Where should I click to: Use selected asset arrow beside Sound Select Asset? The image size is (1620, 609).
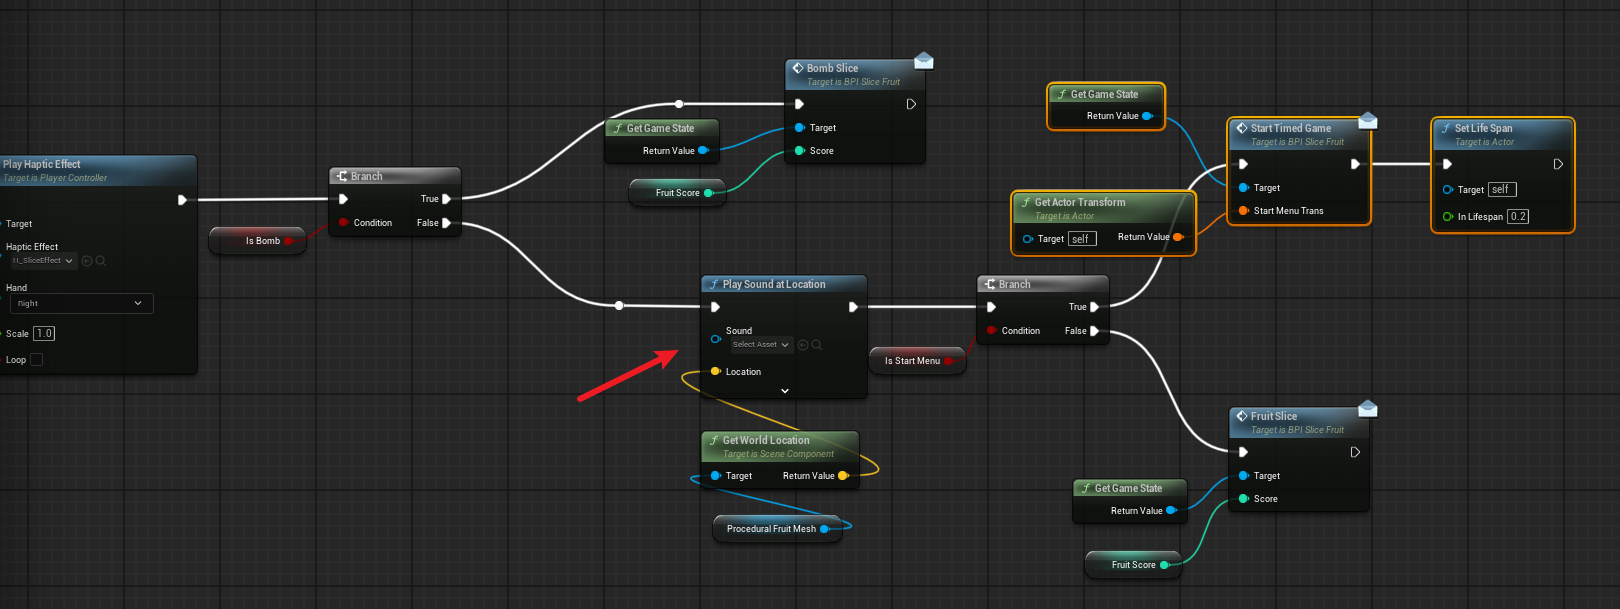(803, 345)
